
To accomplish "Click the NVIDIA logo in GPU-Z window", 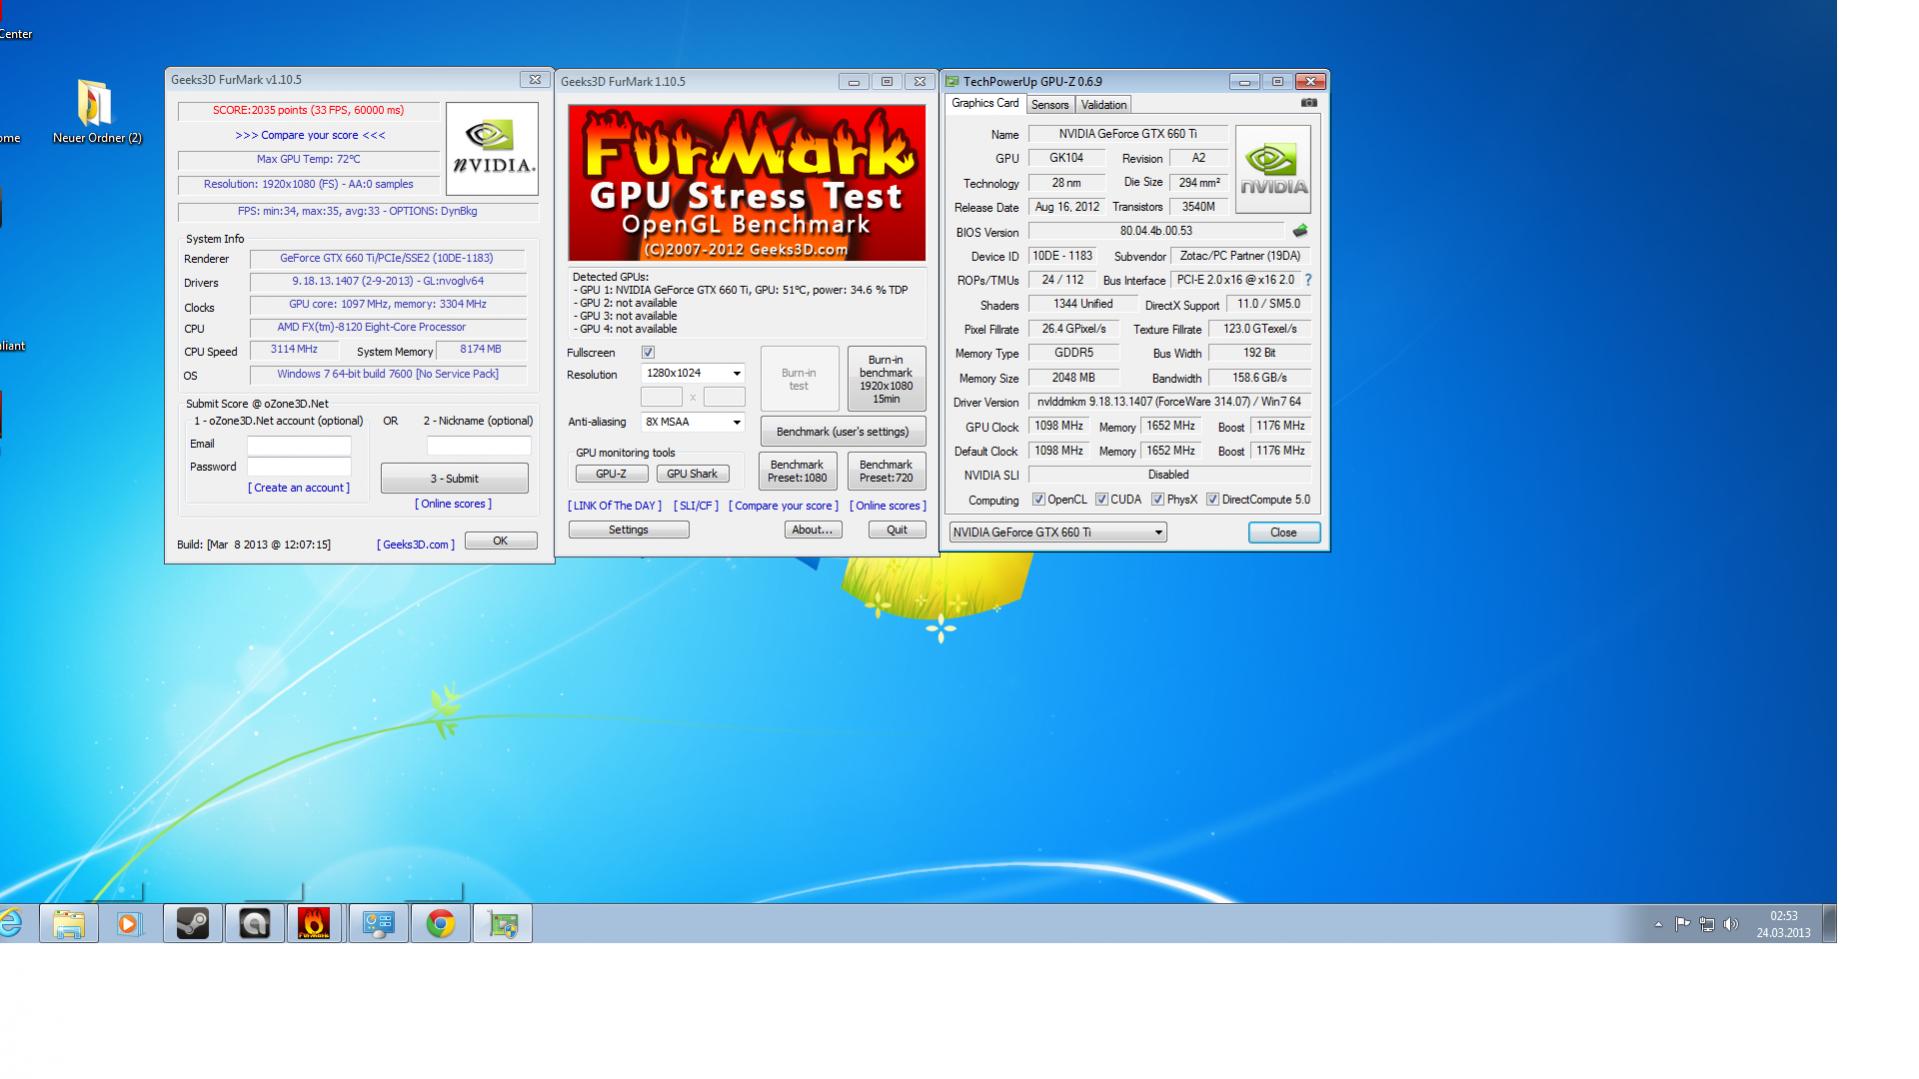I will coord(1273,169).
